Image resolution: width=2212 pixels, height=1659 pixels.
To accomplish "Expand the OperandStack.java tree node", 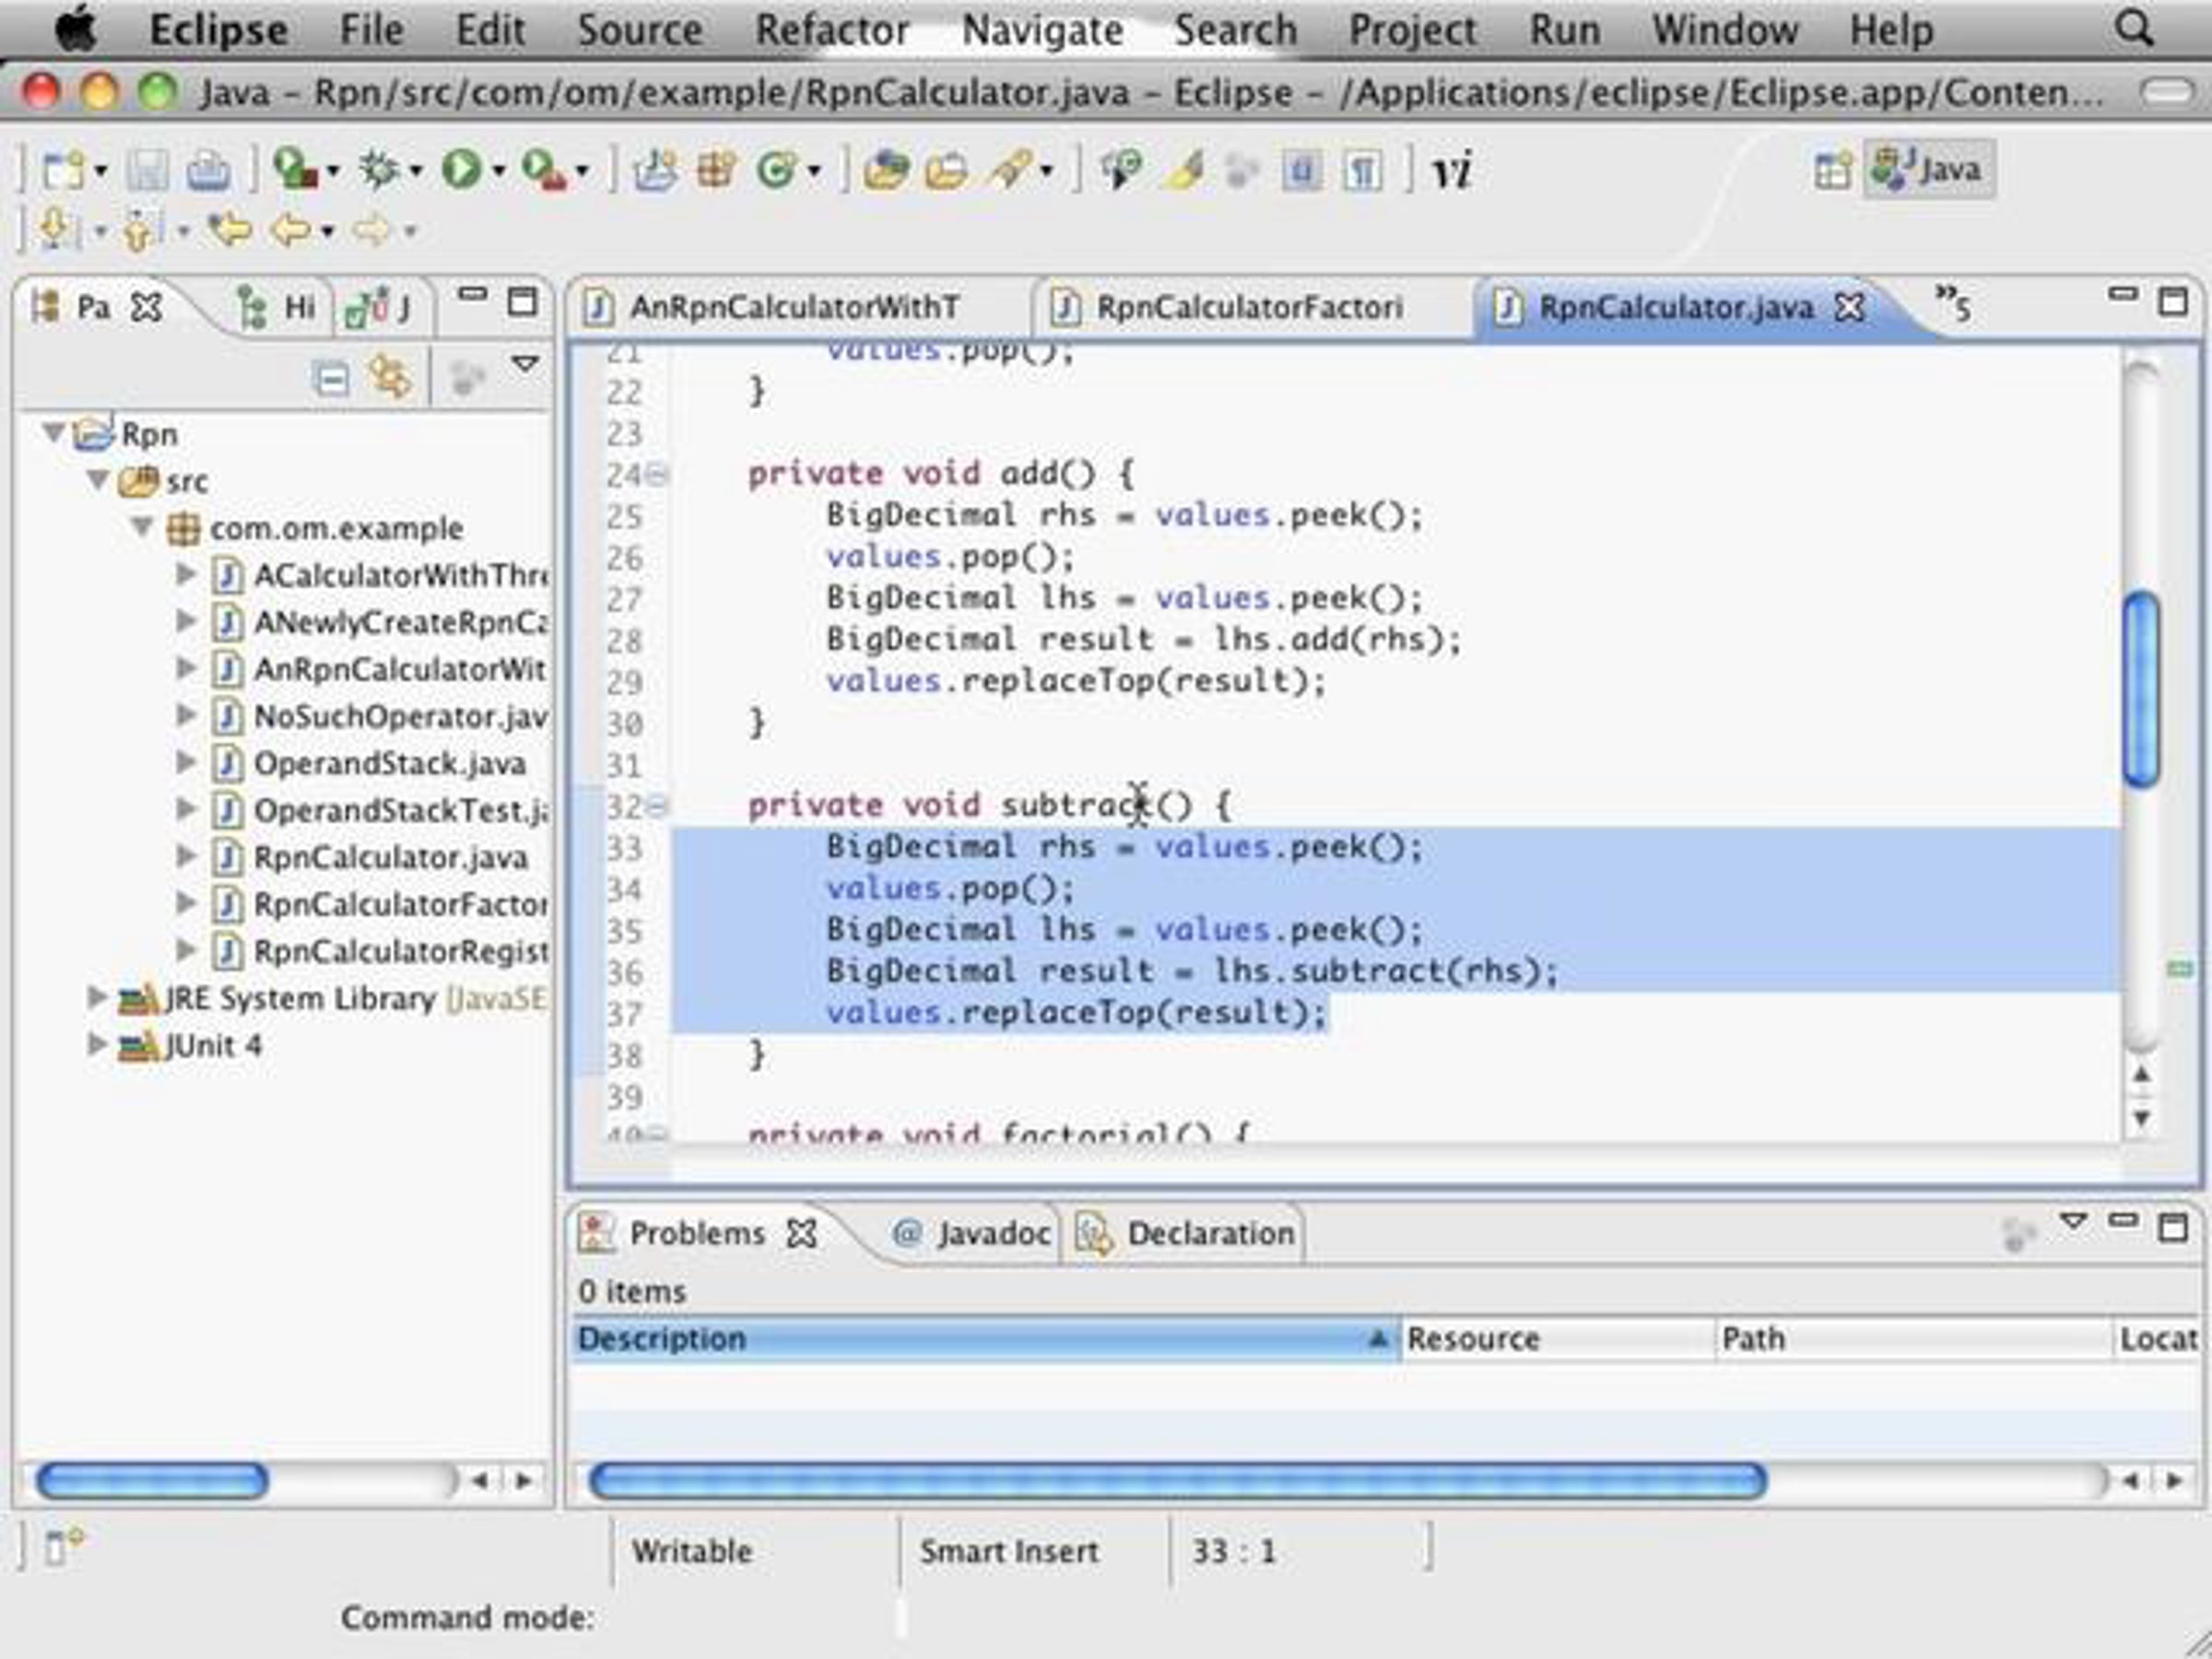I will point(186,762).
